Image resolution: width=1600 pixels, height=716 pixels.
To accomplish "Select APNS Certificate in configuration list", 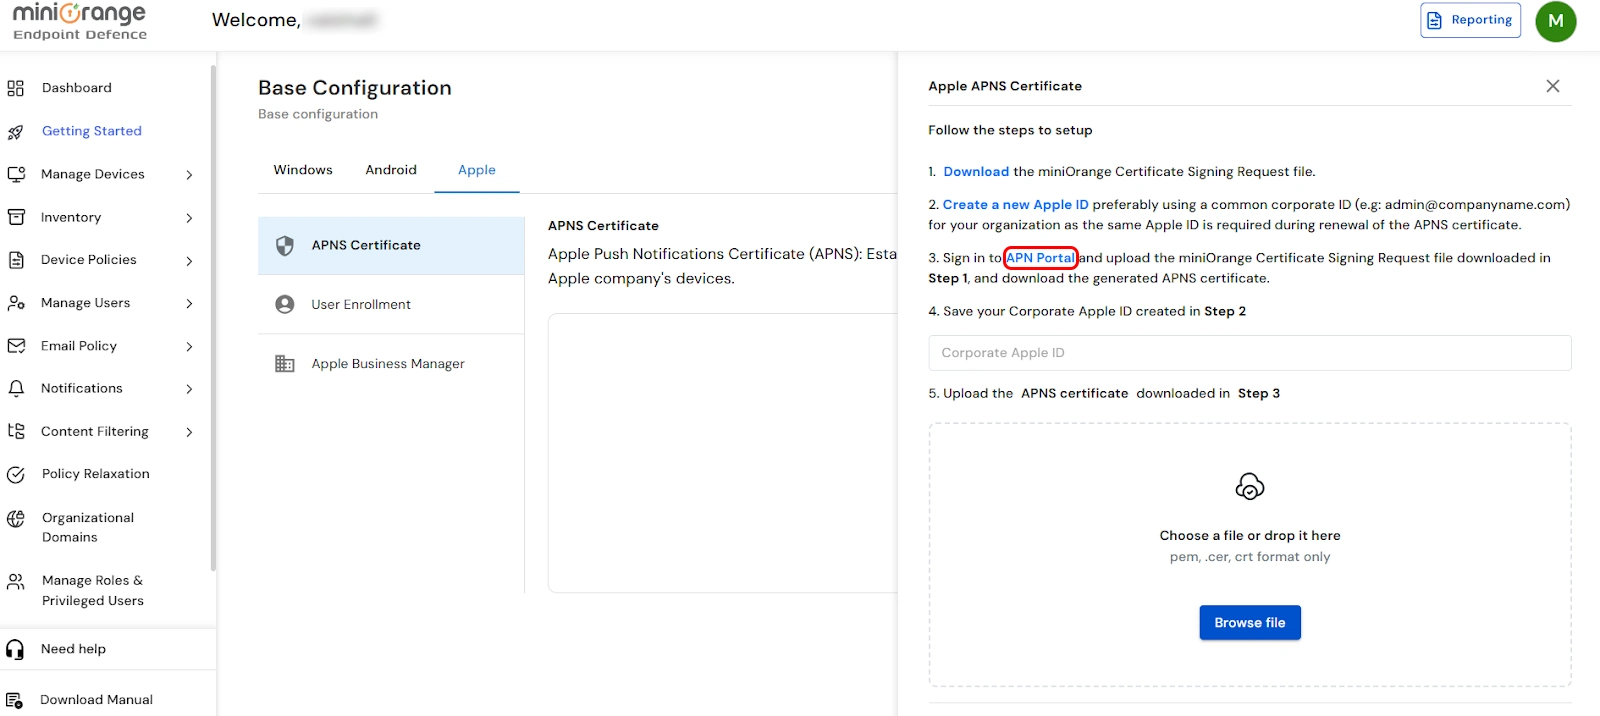I will 391,246.
